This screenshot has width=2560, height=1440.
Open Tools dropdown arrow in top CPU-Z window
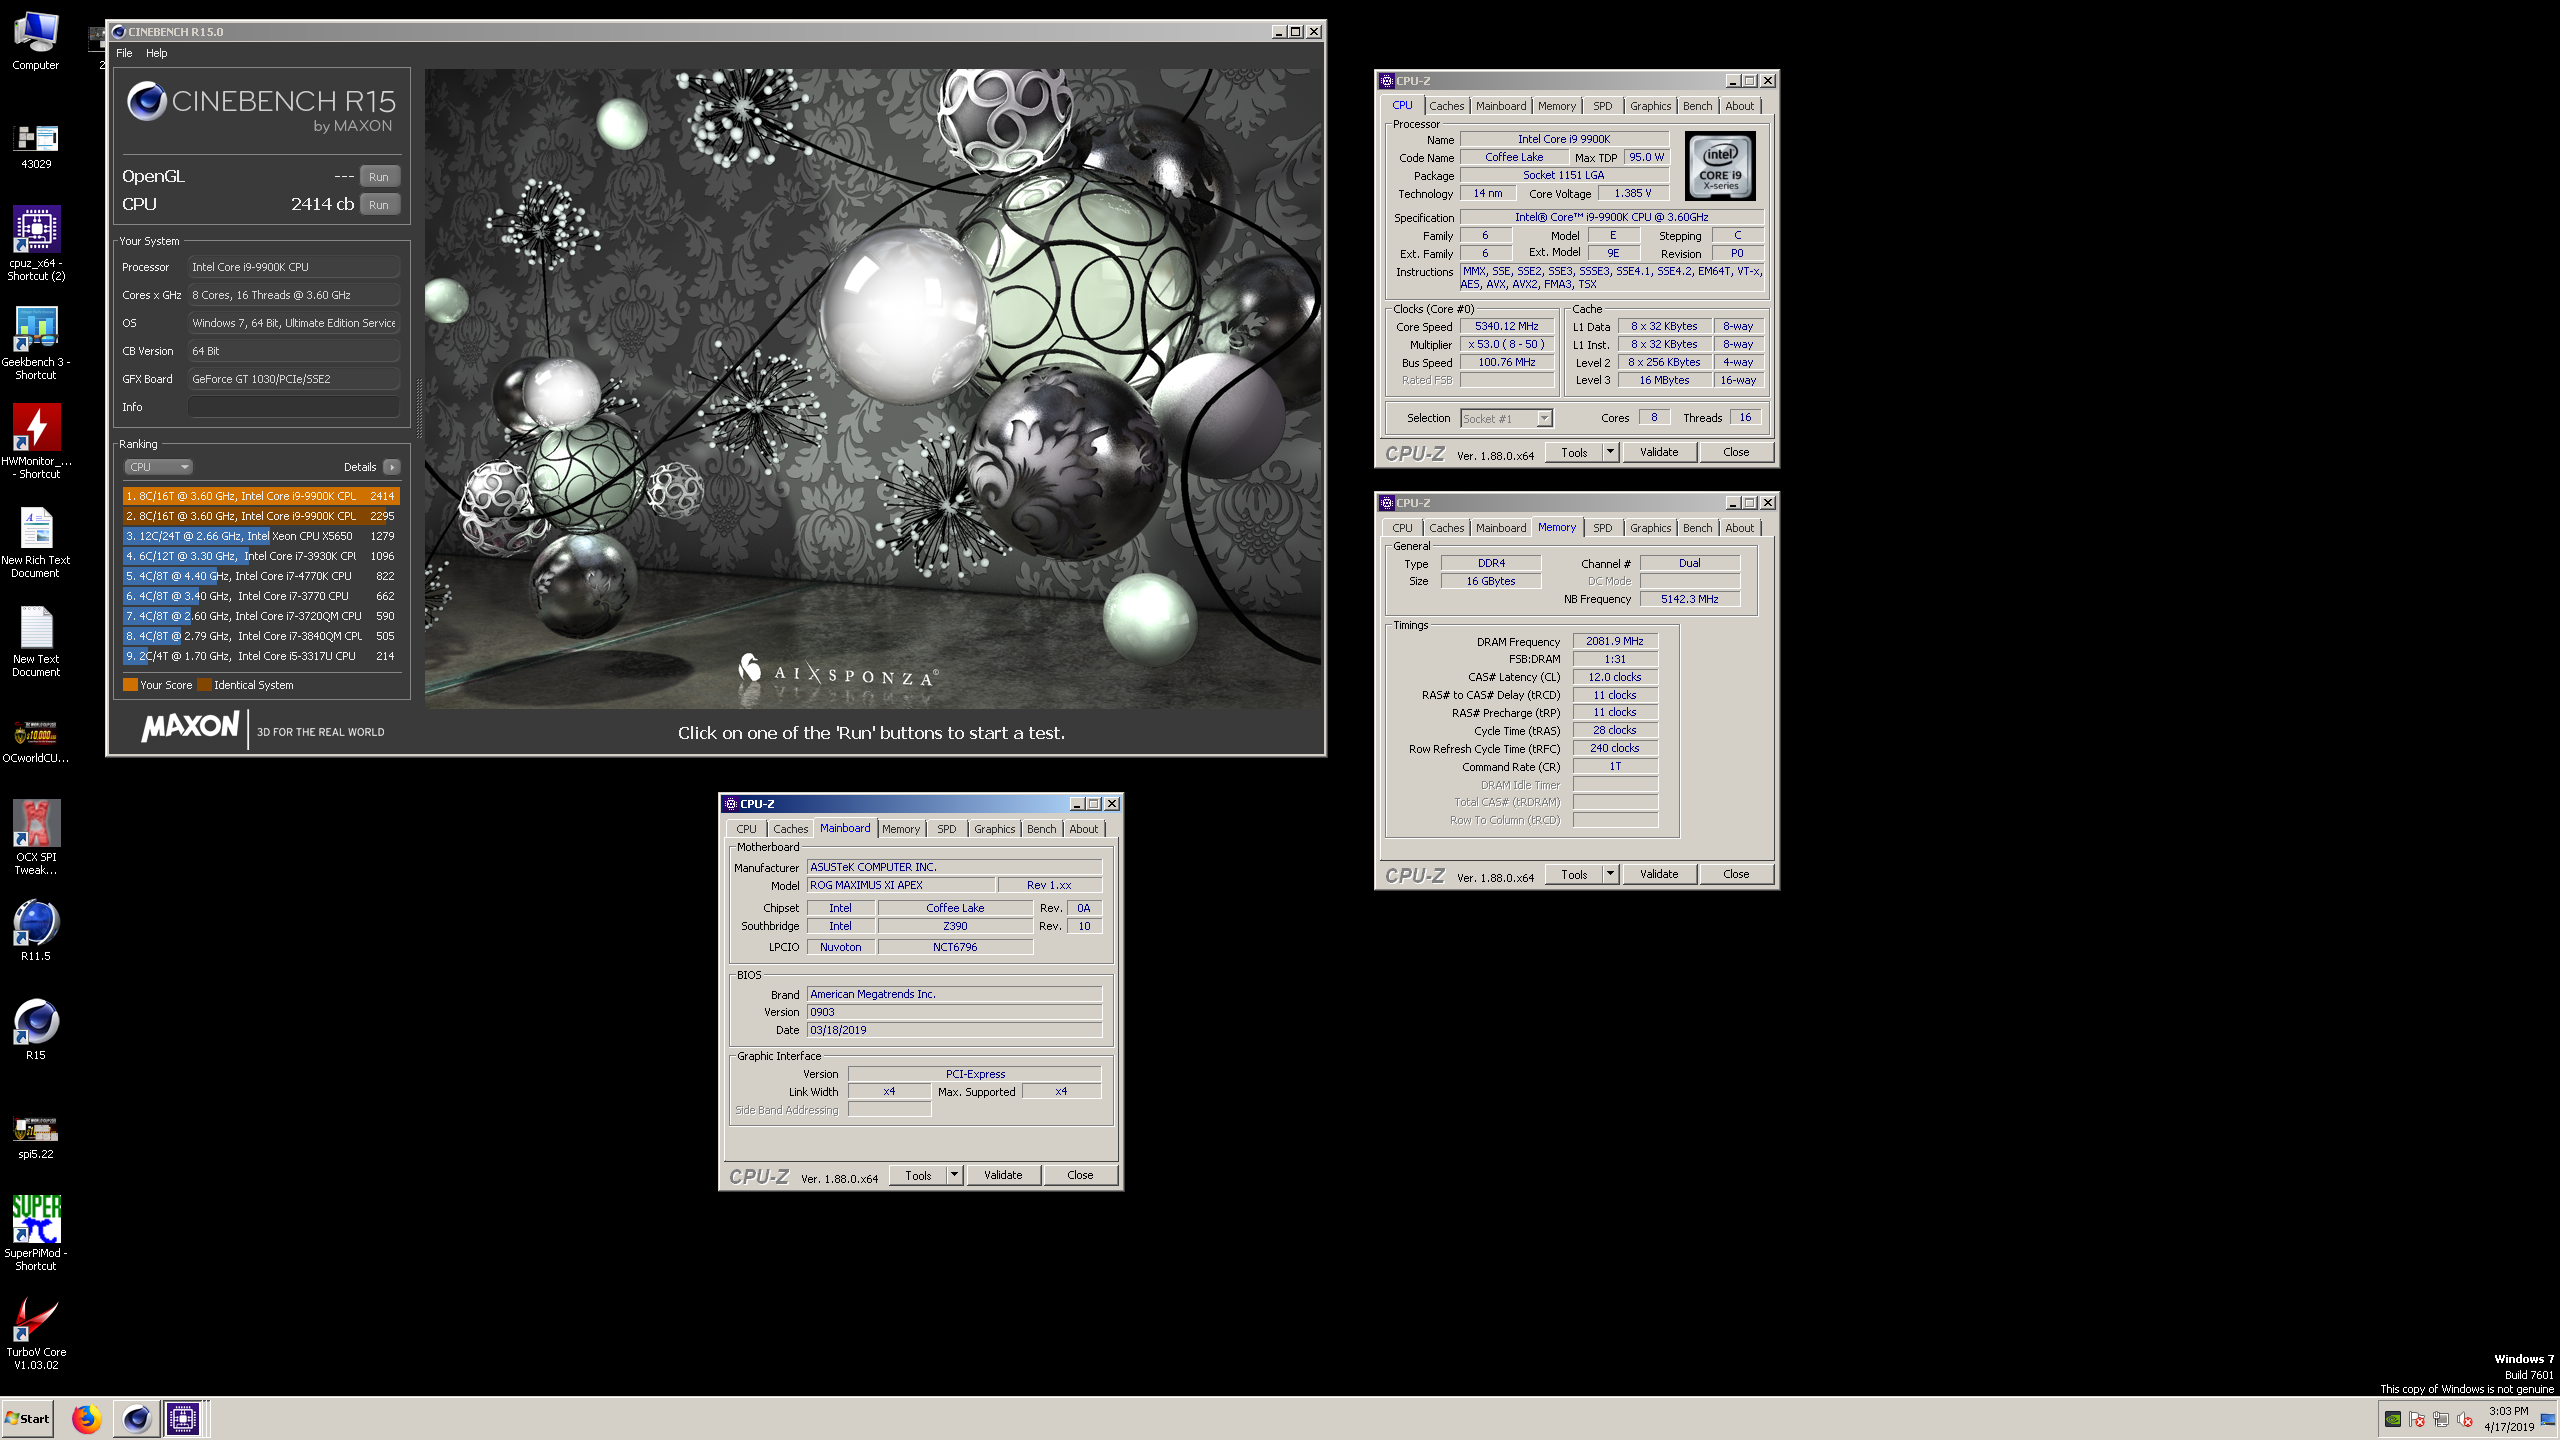click(x=1610, y=452)
